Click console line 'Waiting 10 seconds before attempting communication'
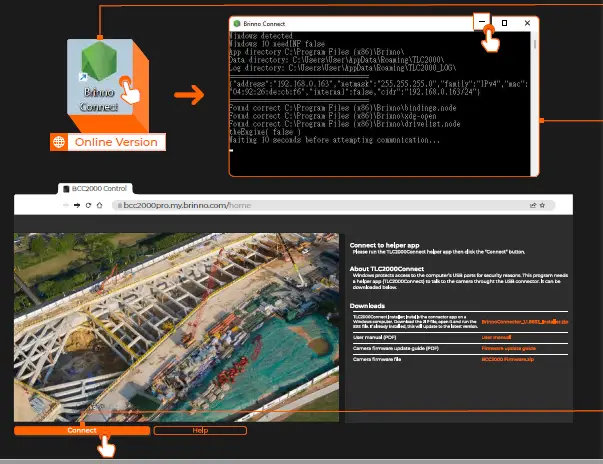Viewport: 603px width, 464px height. coord(334,140)
